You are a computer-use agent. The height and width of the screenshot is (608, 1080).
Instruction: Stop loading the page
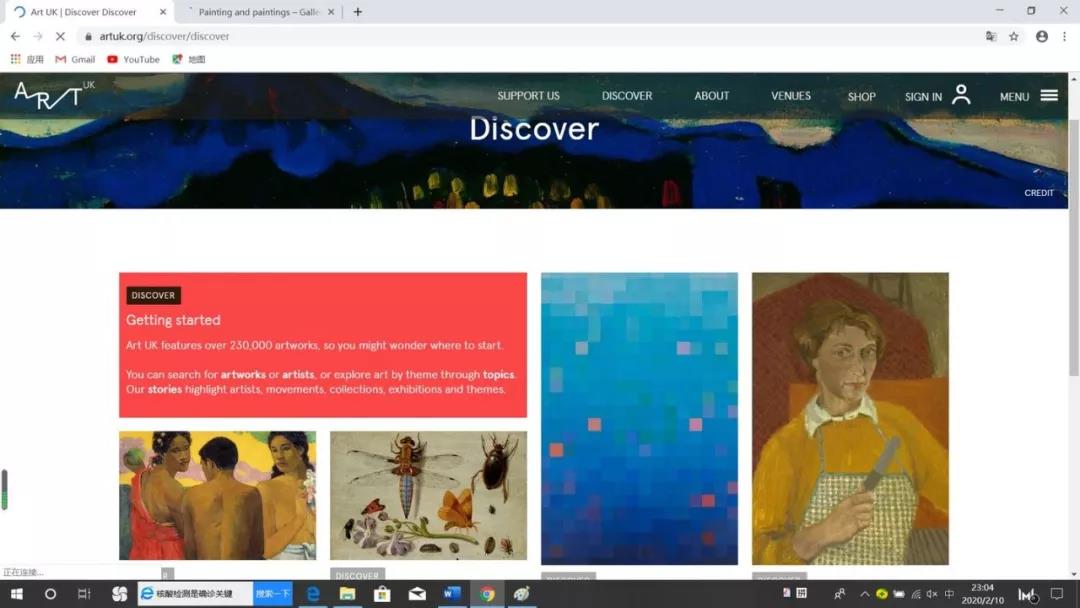[60, 36]
